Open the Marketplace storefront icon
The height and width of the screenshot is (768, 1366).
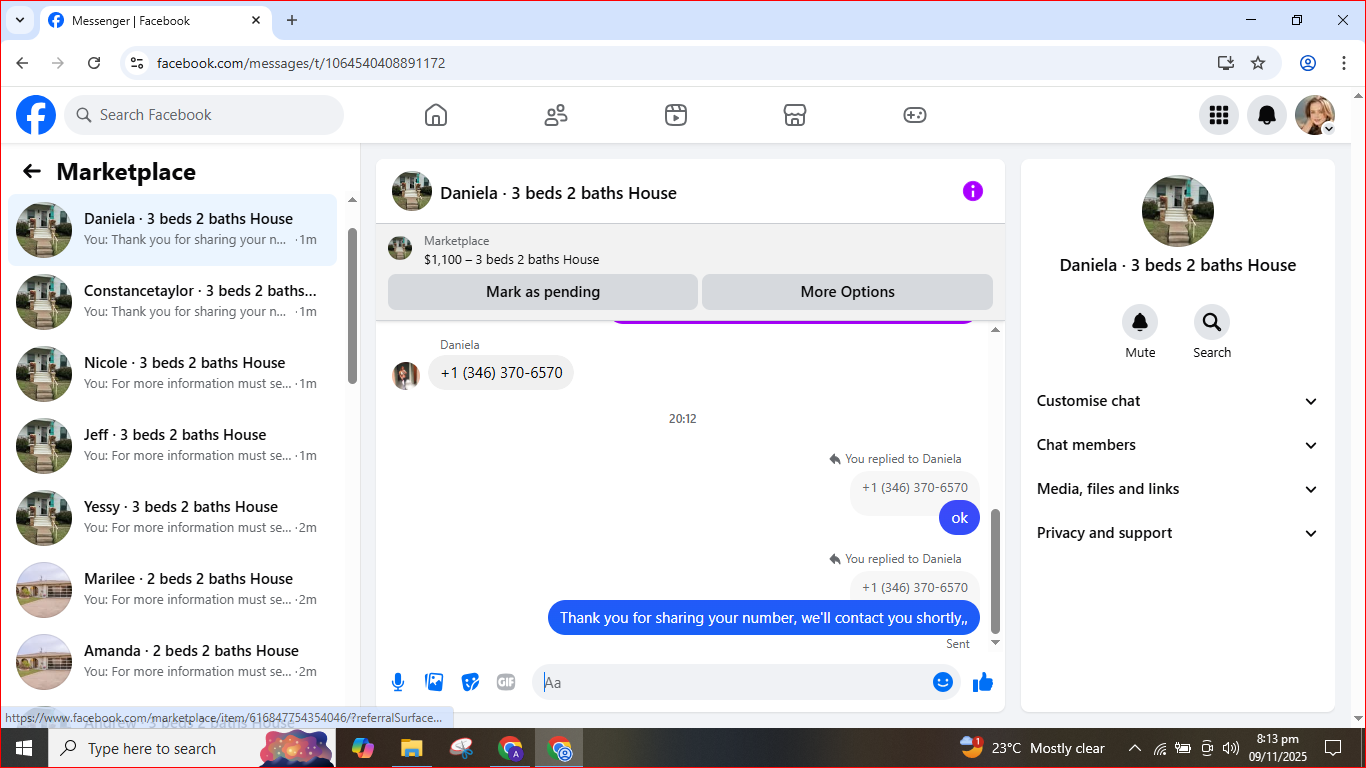click(795, 115)
